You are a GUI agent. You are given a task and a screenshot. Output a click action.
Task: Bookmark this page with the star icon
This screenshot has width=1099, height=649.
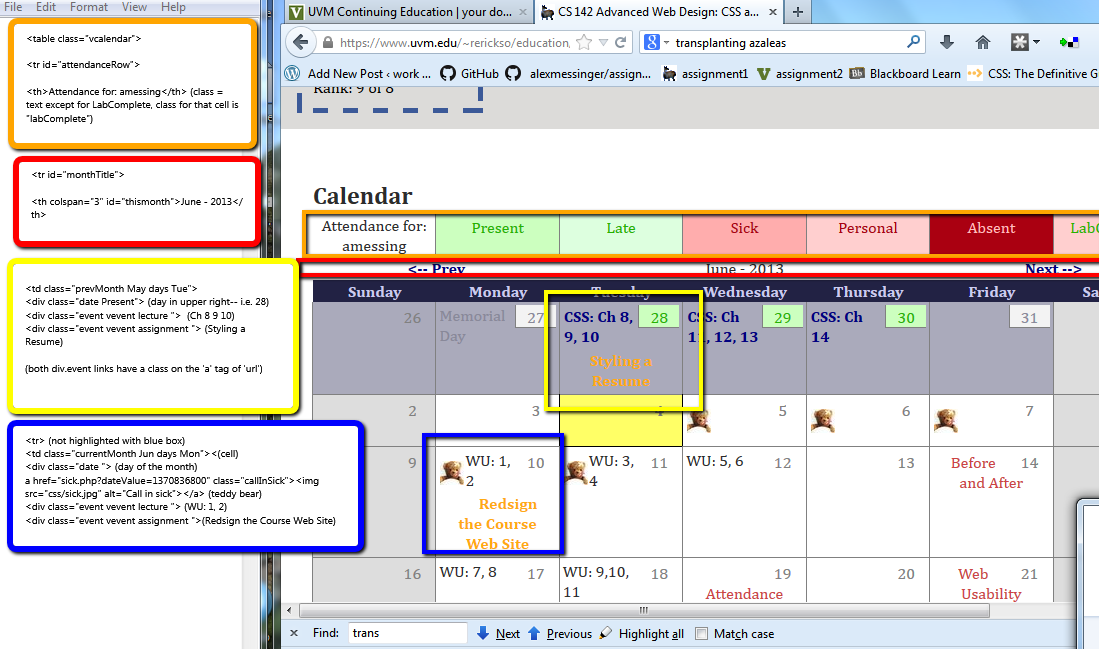584,43
